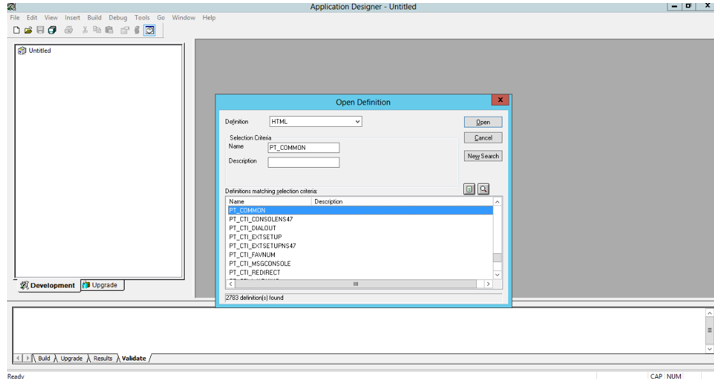Select PT_COMMON in the results list
The width and height of the screenshot is (720, 384).
[x=360, y=210]
